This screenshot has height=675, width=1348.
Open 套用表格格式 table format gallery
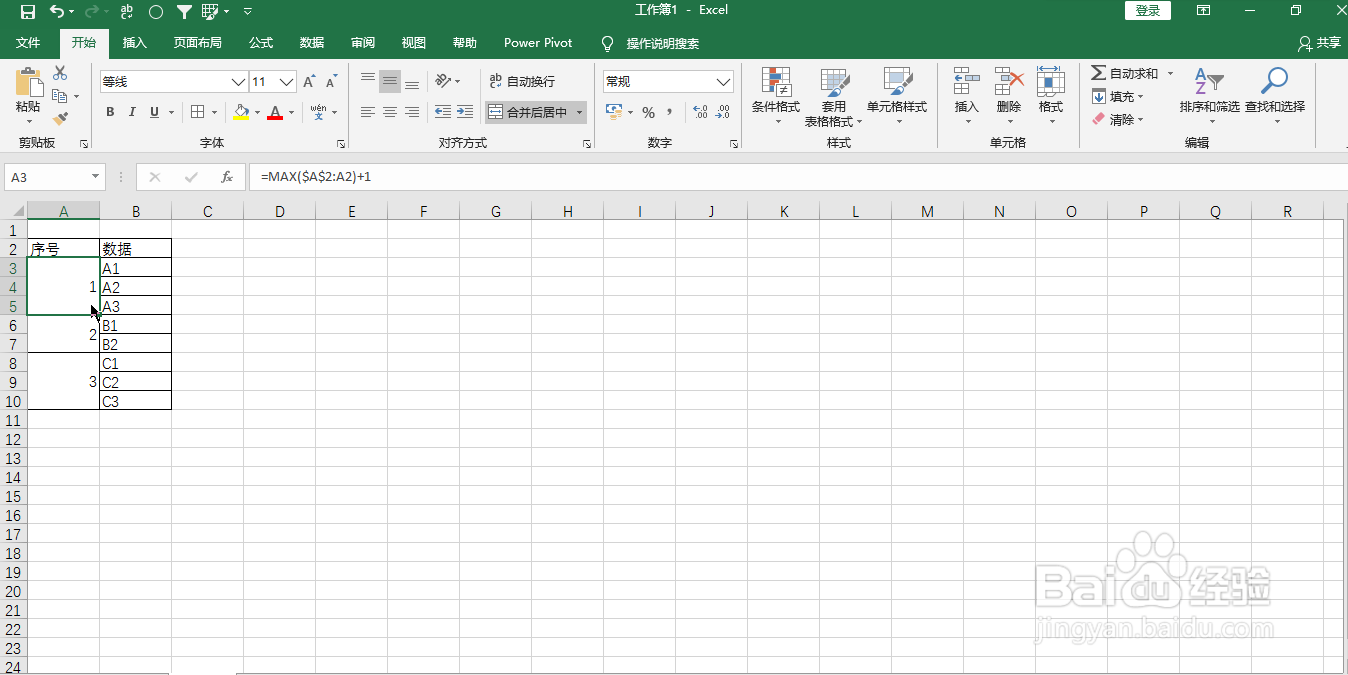(x=834, y=96)
